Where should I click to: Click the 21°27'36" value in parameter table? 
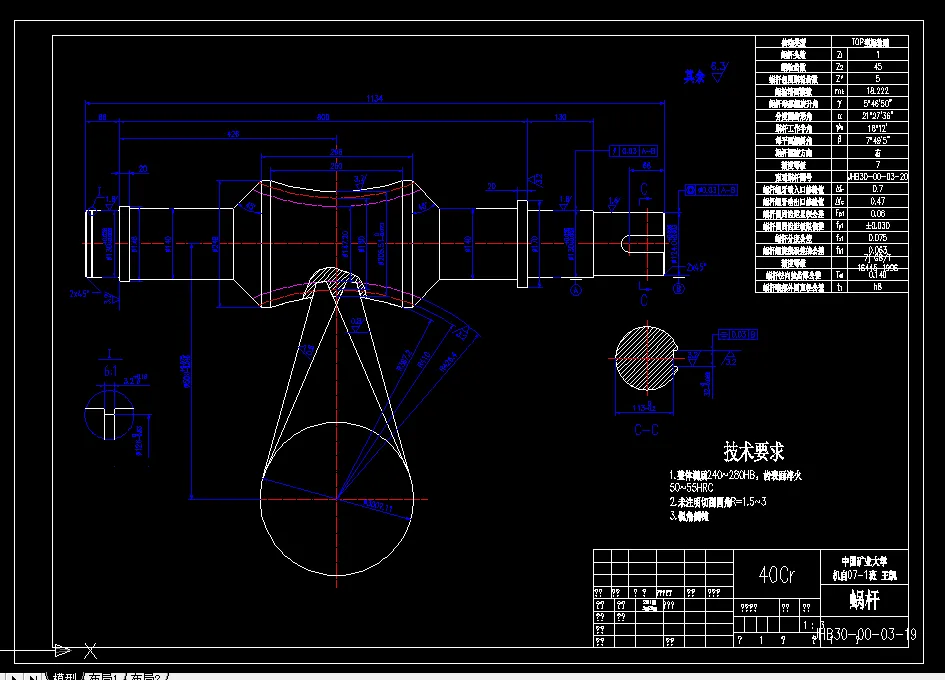(878, 115)
